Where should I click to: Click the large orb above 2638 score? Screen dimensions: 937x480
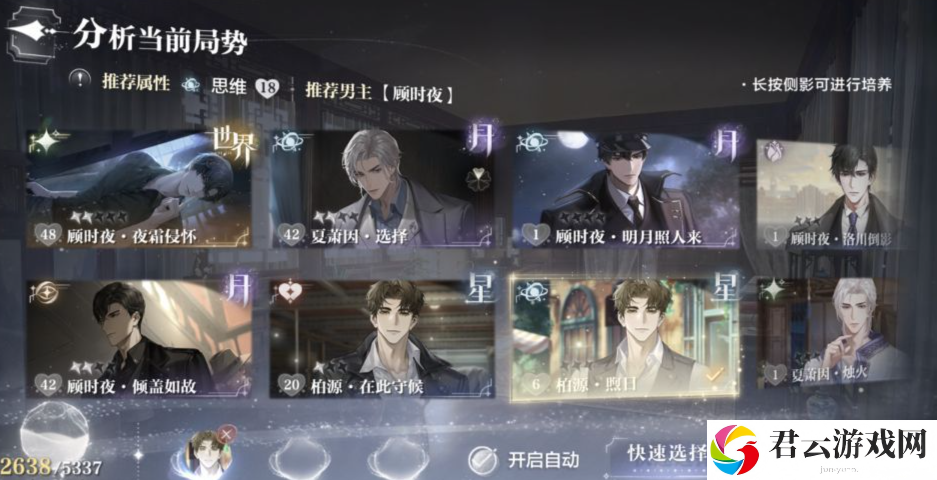pos(55,431)
